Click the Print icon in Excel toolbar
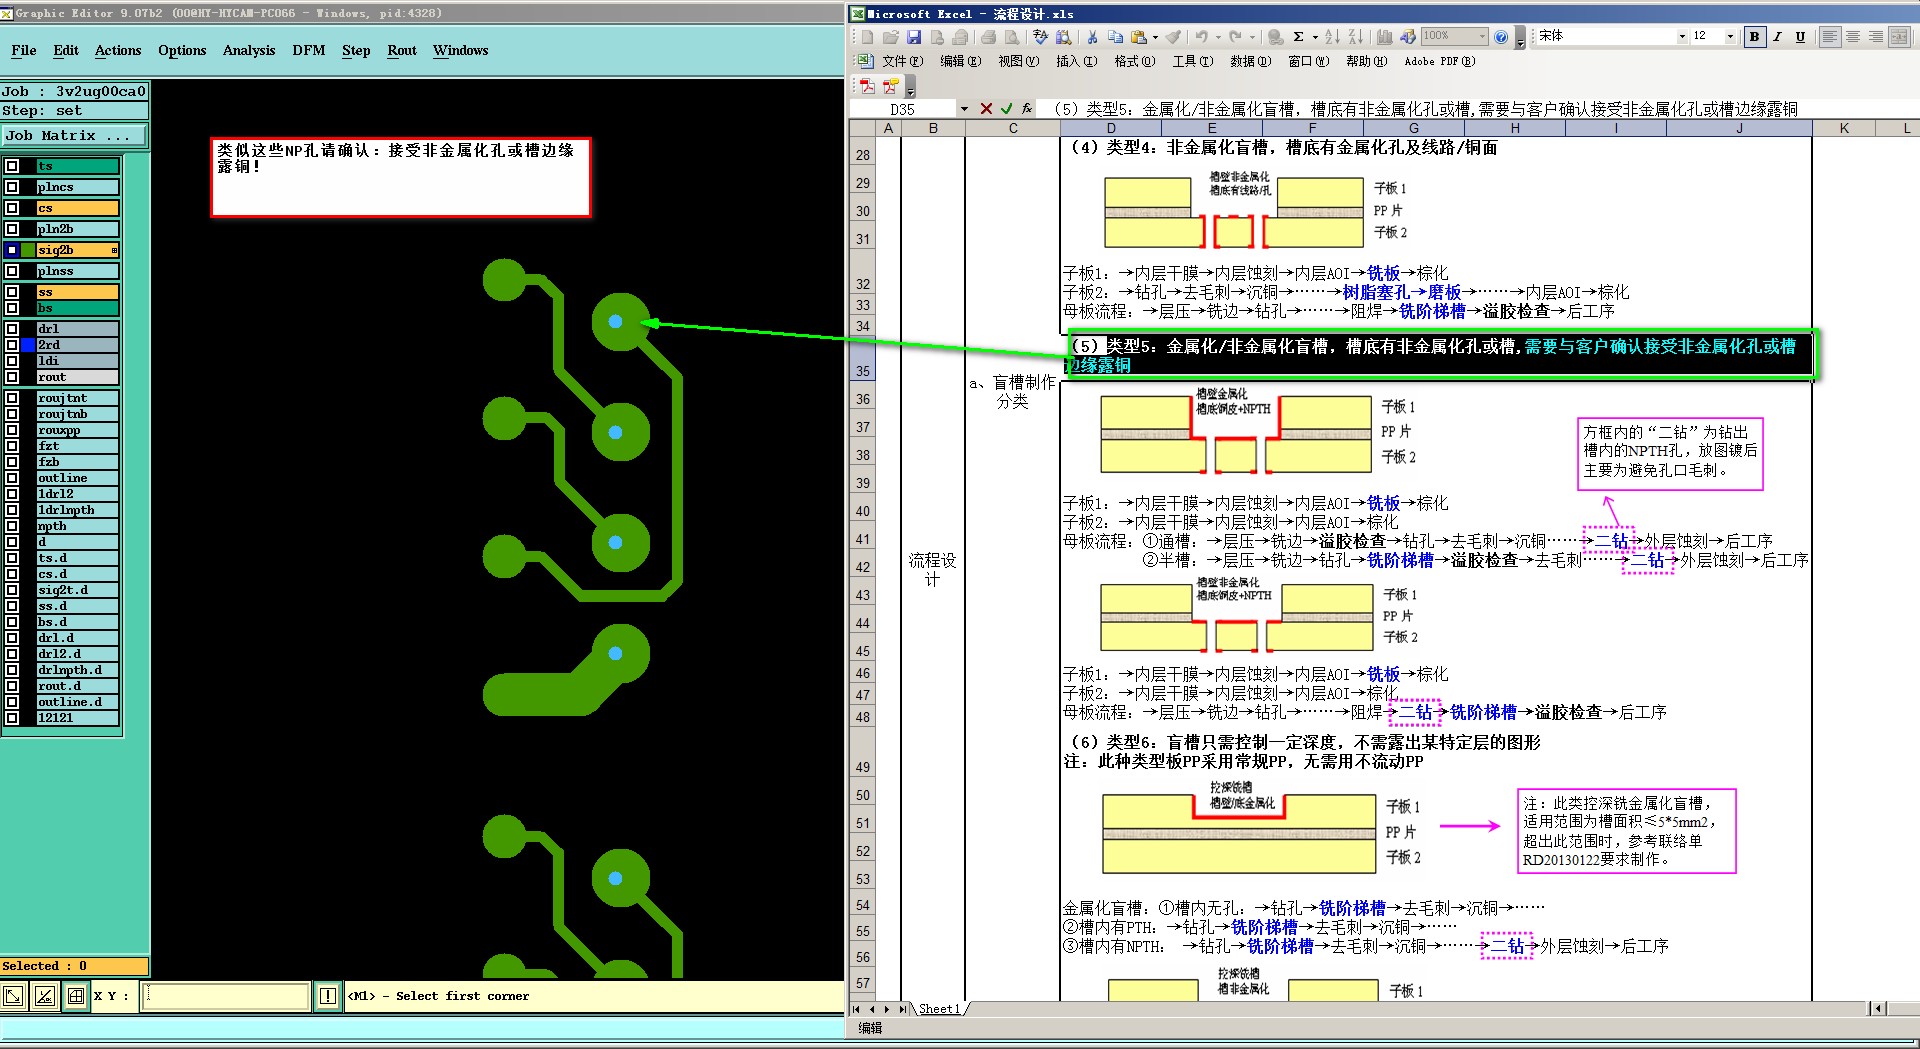The width and height of the screenshot is (1920, 1049). [988, 37]
